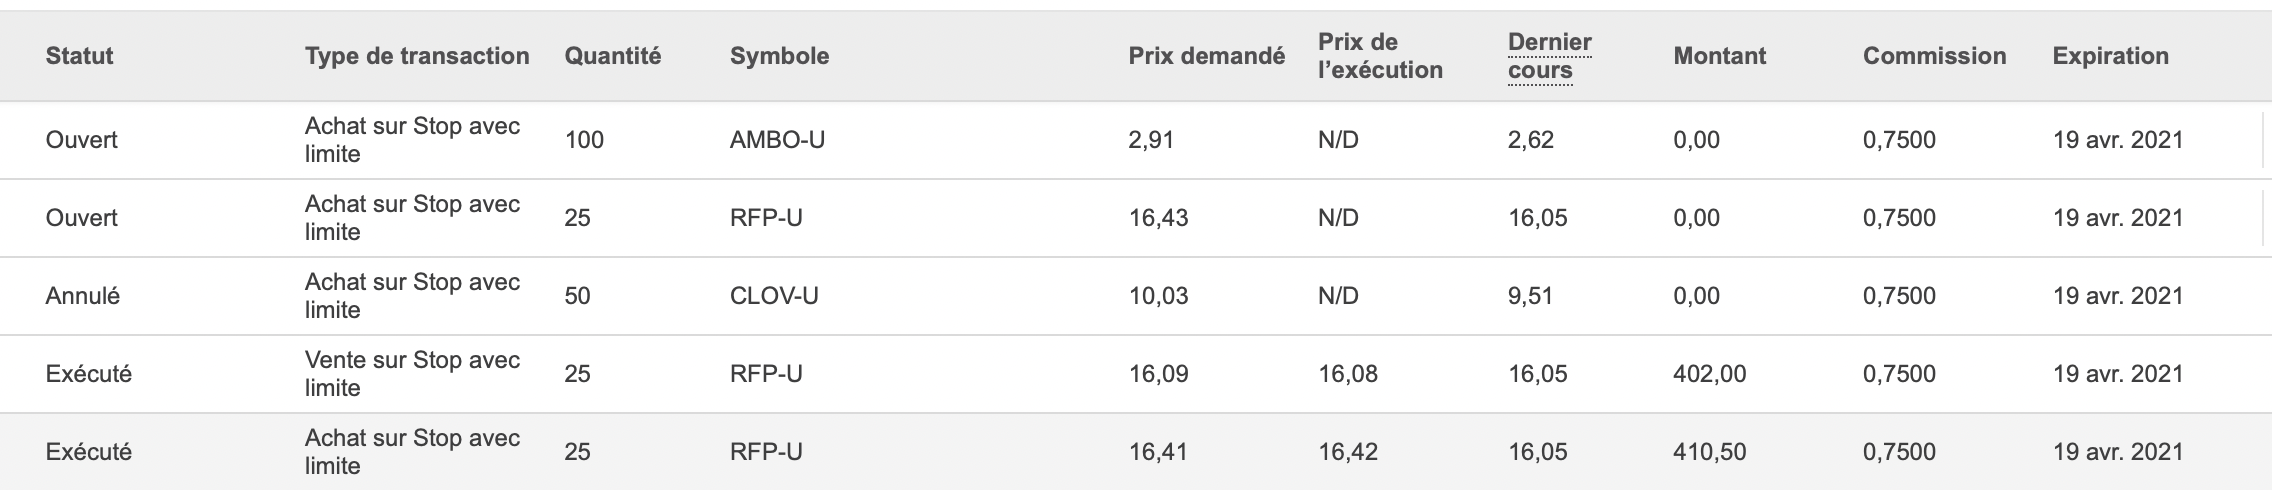The image size is (2272, 490).
Task: Select the Vente sur Stop avec limite order
Action: (x=412, y=374)
